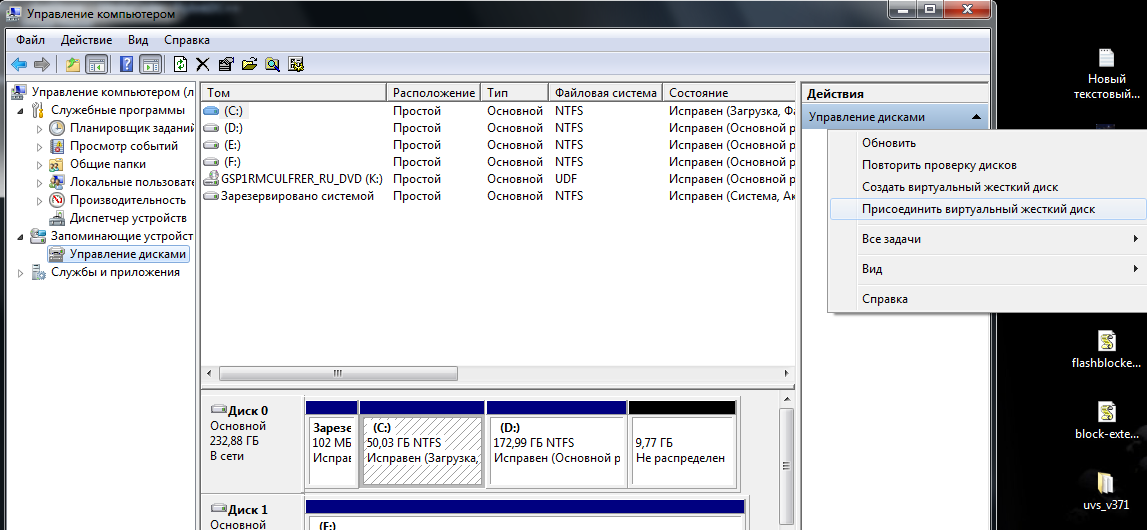Select the (D:) volume row

(x=498, y=128)
